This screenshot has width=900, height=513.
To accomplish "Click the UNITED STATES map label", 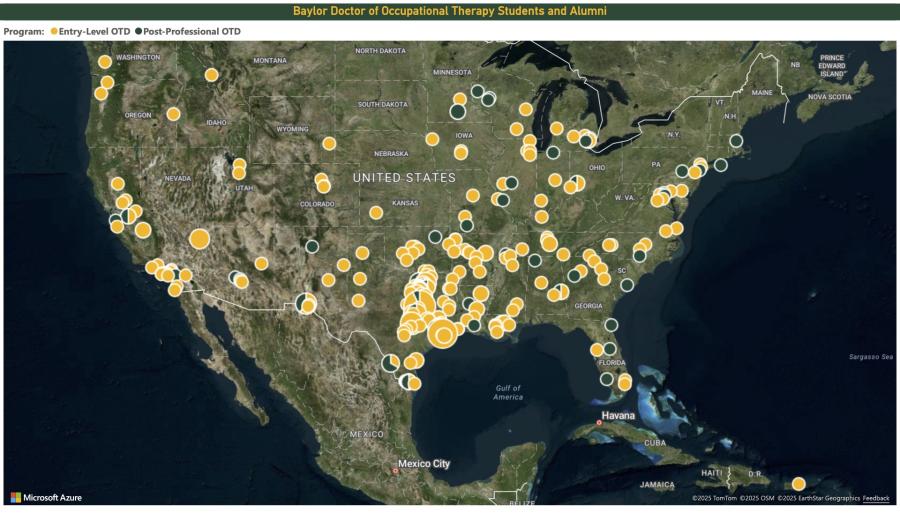I will [404, 178].
